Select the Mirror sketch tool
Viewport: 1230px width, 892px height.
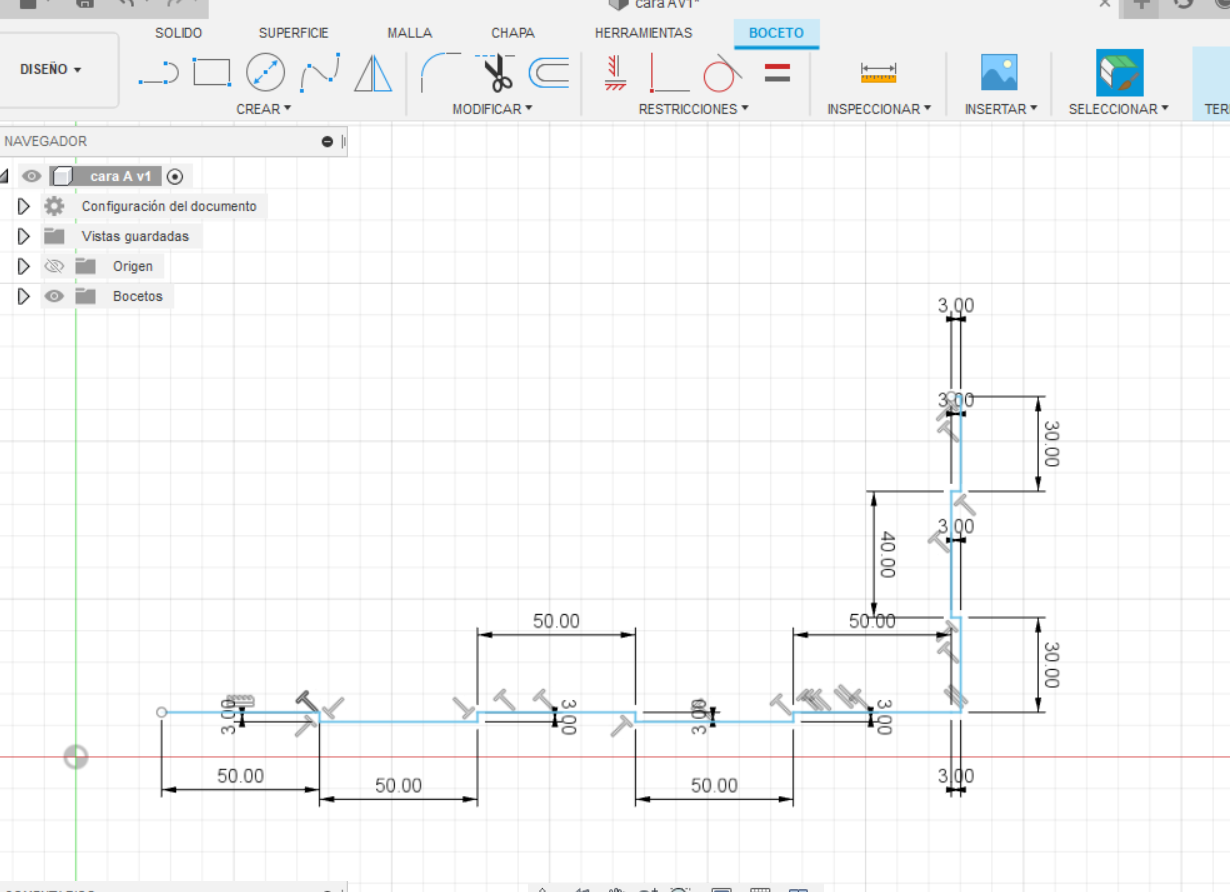[373, 72]
